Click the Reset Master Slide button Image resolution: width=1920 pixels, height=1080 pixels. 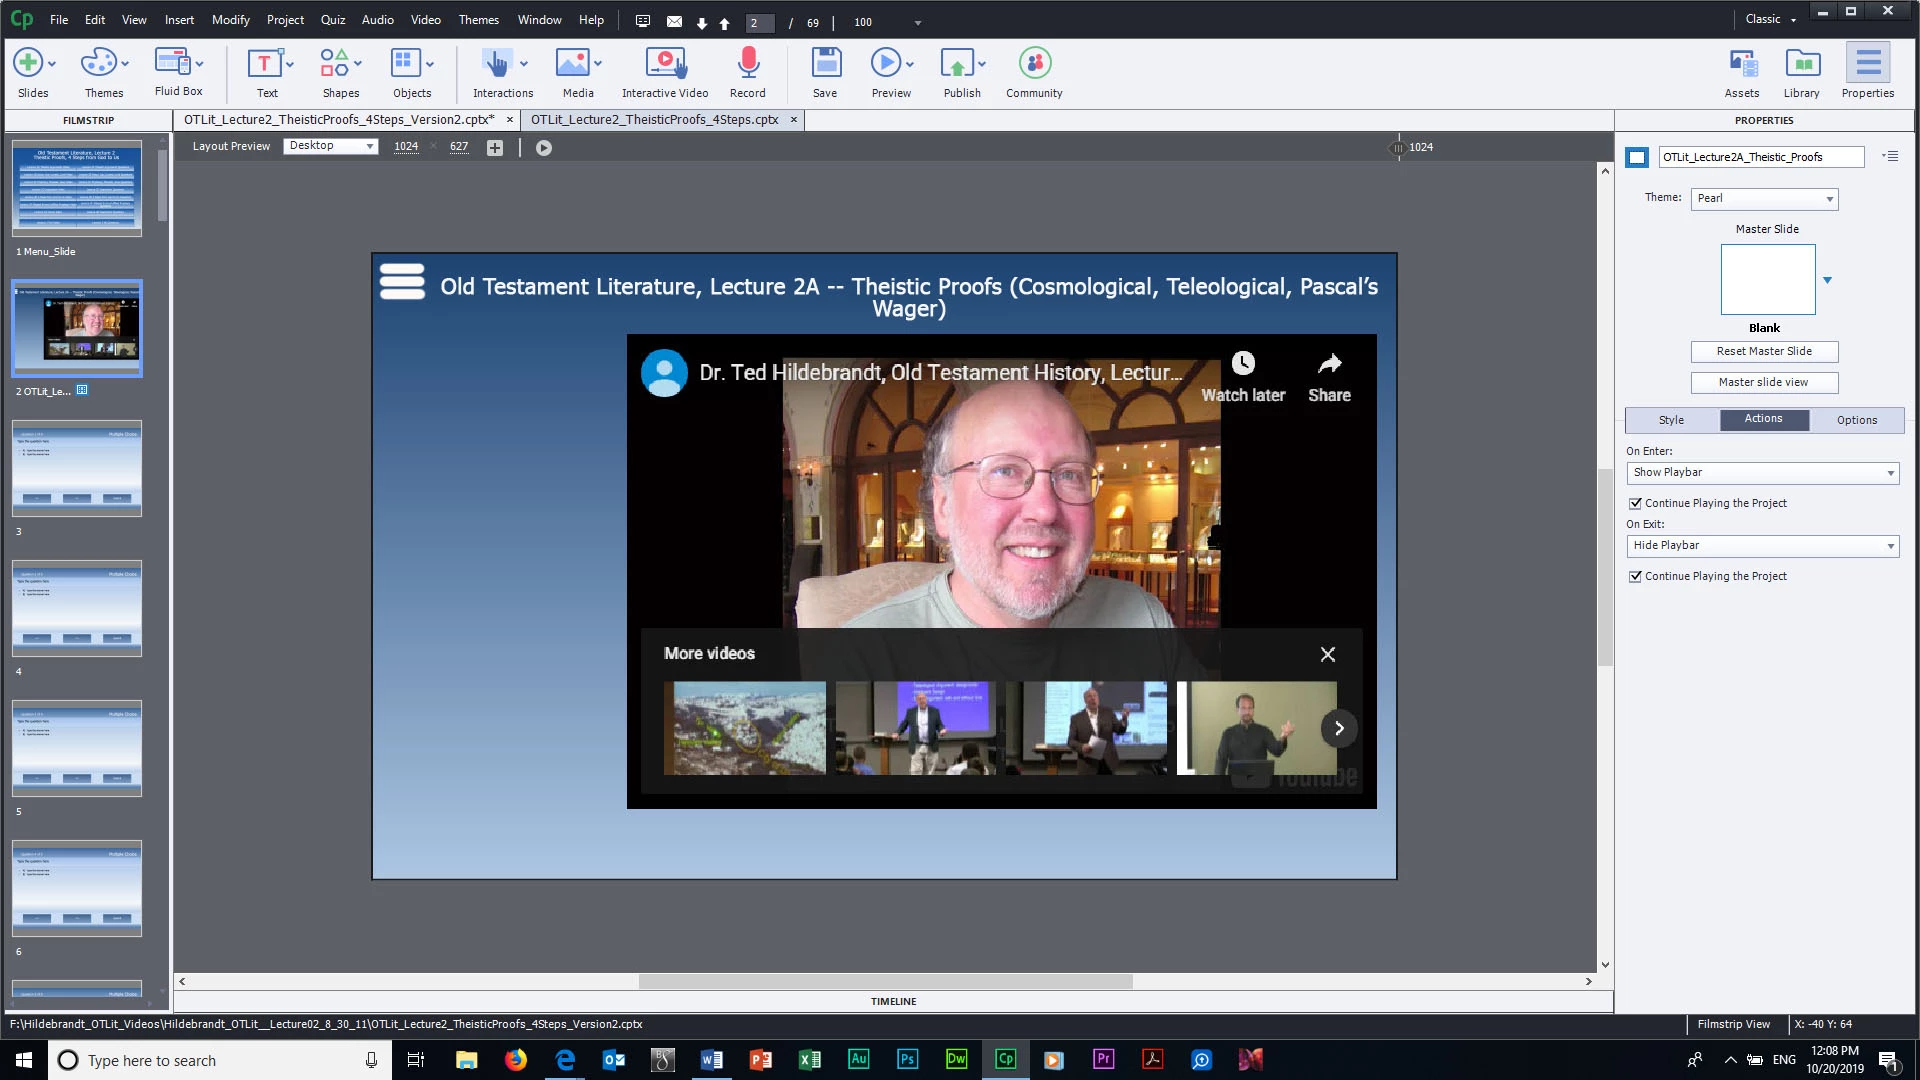click(1764, 352)
